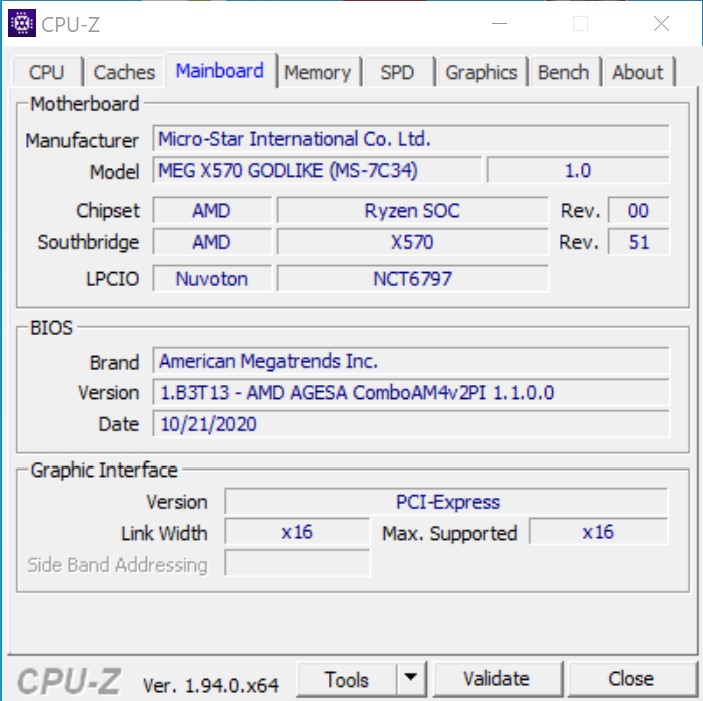
Task: Open the Bench tab
Action: coord(563,72)
